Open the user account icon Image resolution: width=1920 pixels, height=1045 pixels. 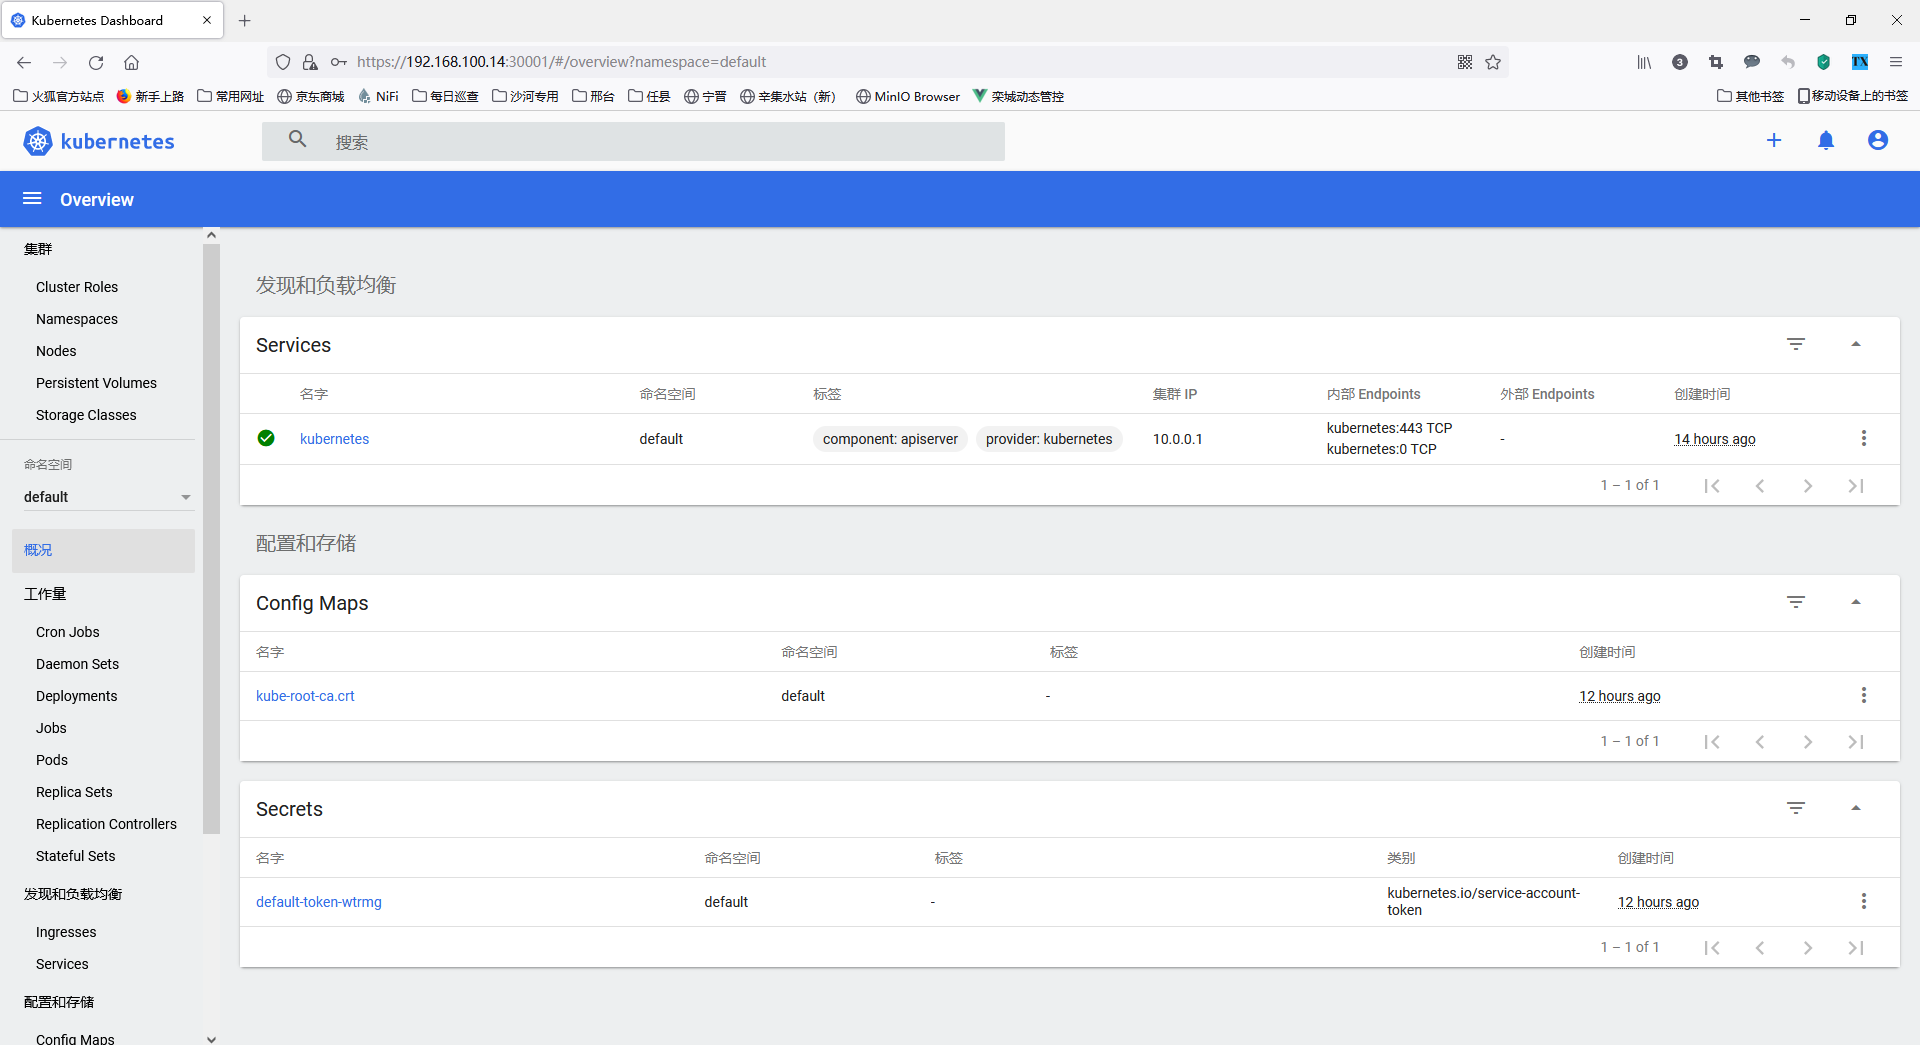1878,141
